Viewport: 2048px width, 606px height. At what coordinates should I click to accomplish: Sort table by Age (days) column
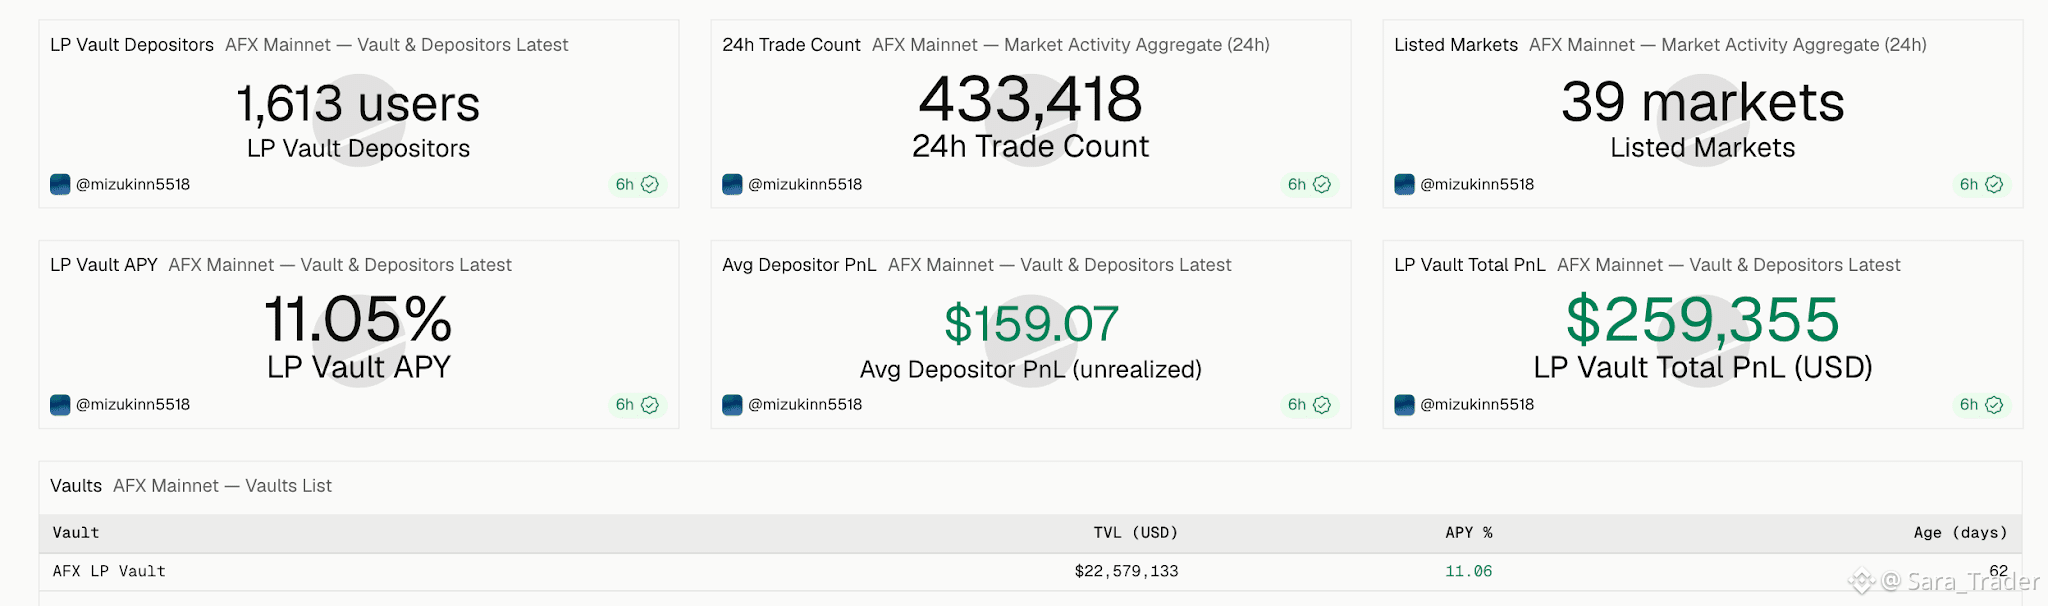coord(1960,533)
